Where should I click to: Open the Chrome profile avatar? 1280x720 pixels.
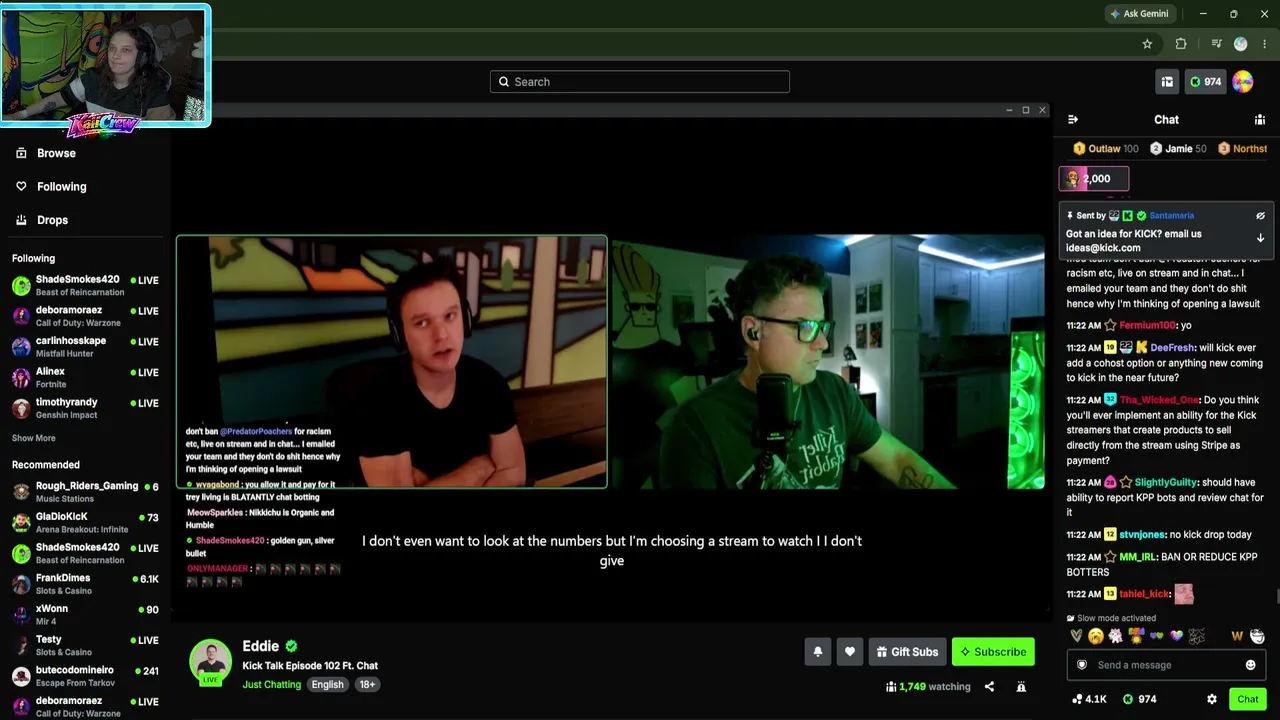(1241, 44)
